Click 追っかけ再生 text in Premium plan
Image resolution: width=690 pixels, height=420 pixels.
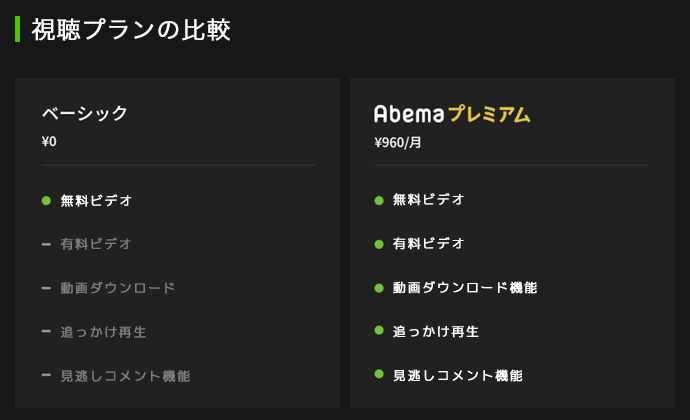pos(436,332)
